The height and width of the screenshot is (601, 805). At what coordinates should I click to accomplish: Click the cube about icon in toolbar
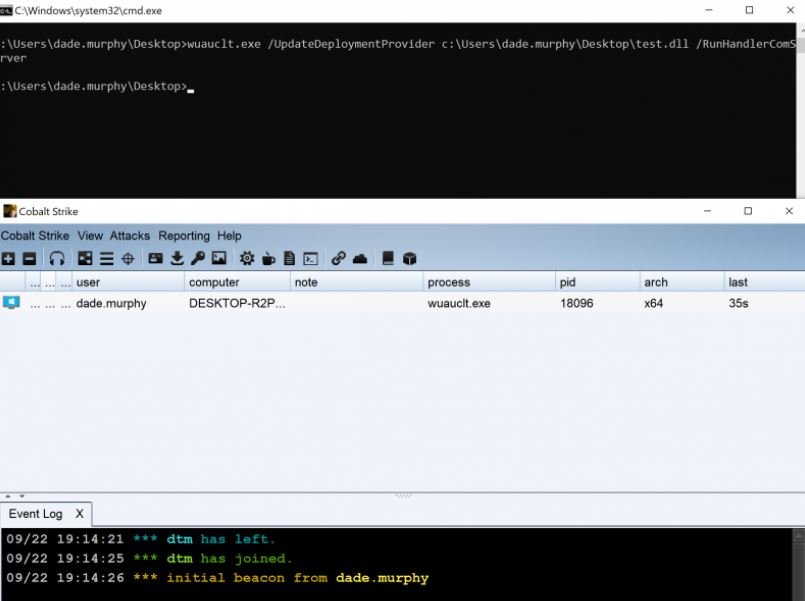point(410,259)
